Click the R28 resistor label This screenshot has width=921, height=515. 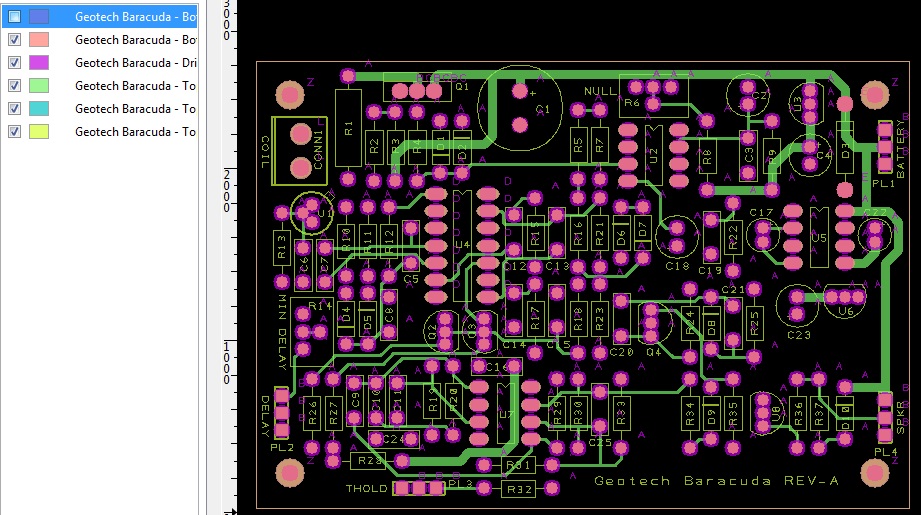[370, 461]
